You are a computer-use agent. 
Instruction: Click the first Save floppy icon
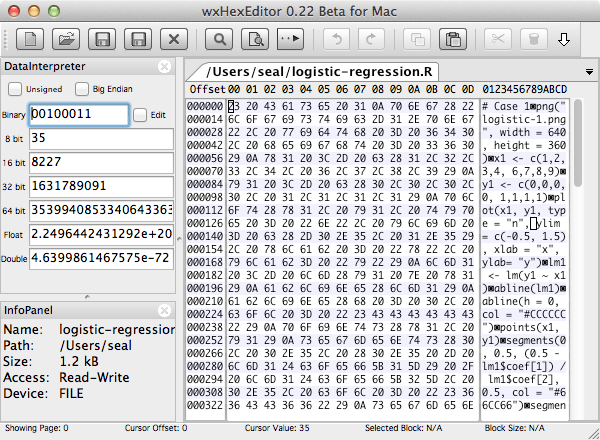click(102, 39)
